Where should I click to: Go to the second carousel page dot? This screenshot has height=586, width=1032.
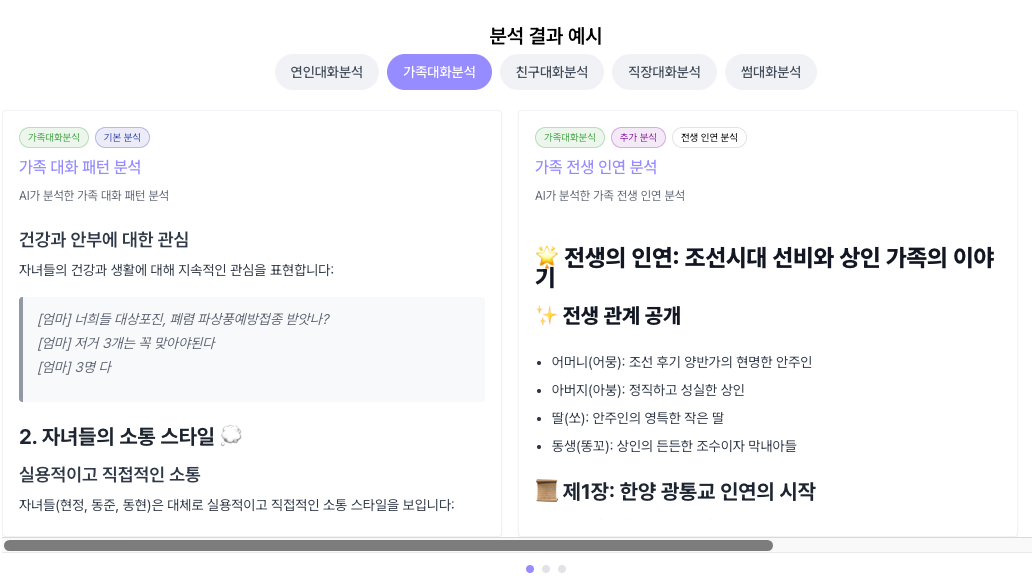(x=546, y=569)
